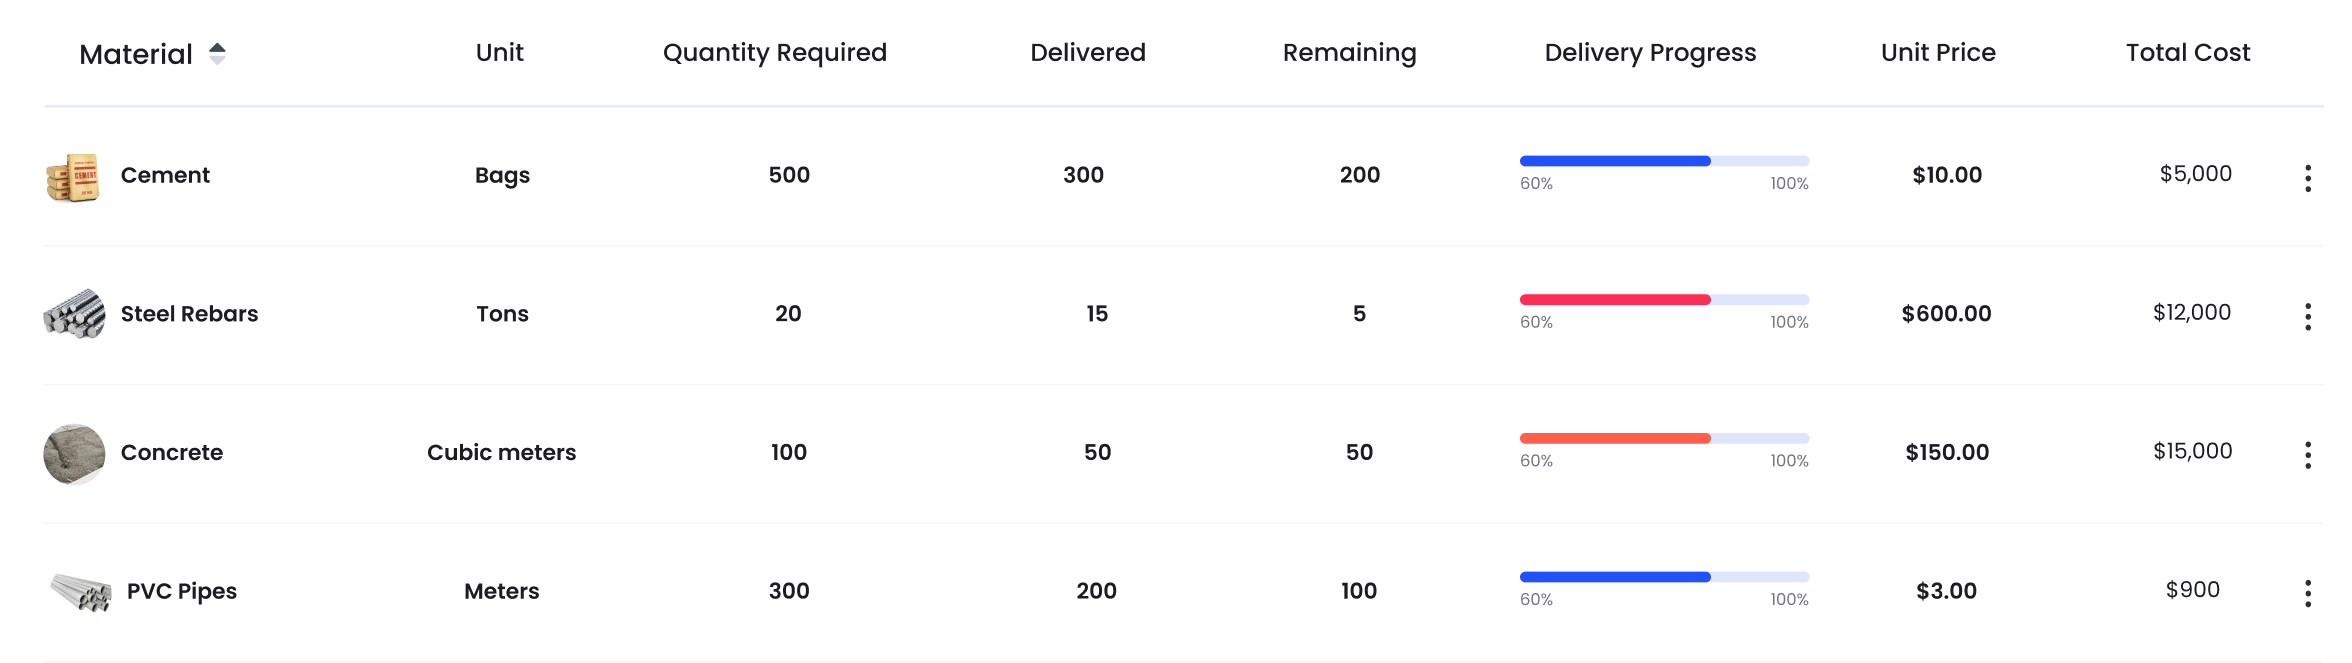The height and width of the screenshot is (663, 2352).
Task: Select the PVC Pipes material name
Action: pos(182,591)
